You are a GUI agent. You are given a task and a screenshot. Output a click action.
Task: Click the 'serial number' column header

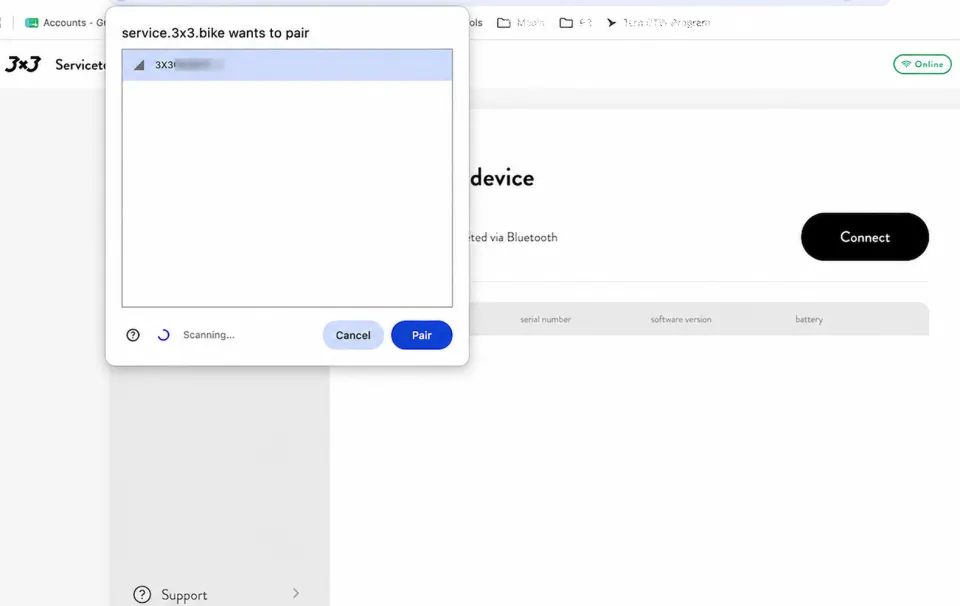(x=546, y=319)
